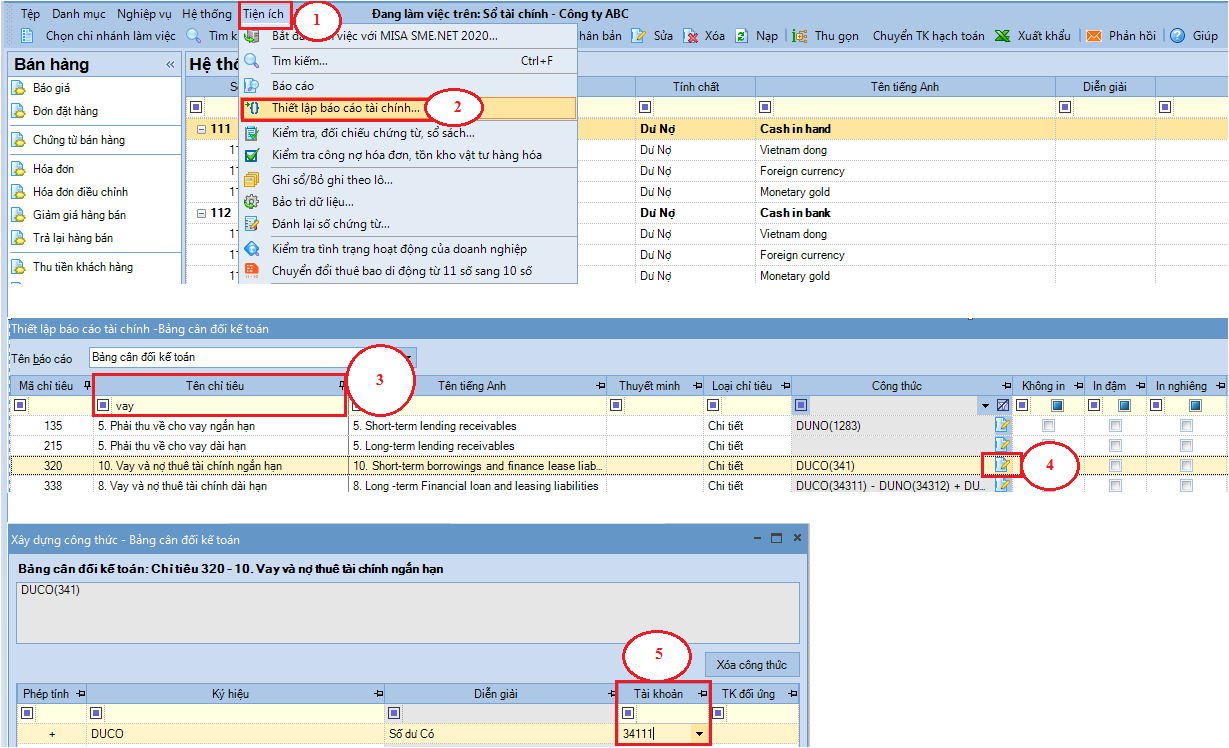Click Chuyển TK hạch toán toolbar button
1229x748 pixels.
point(928,36)
